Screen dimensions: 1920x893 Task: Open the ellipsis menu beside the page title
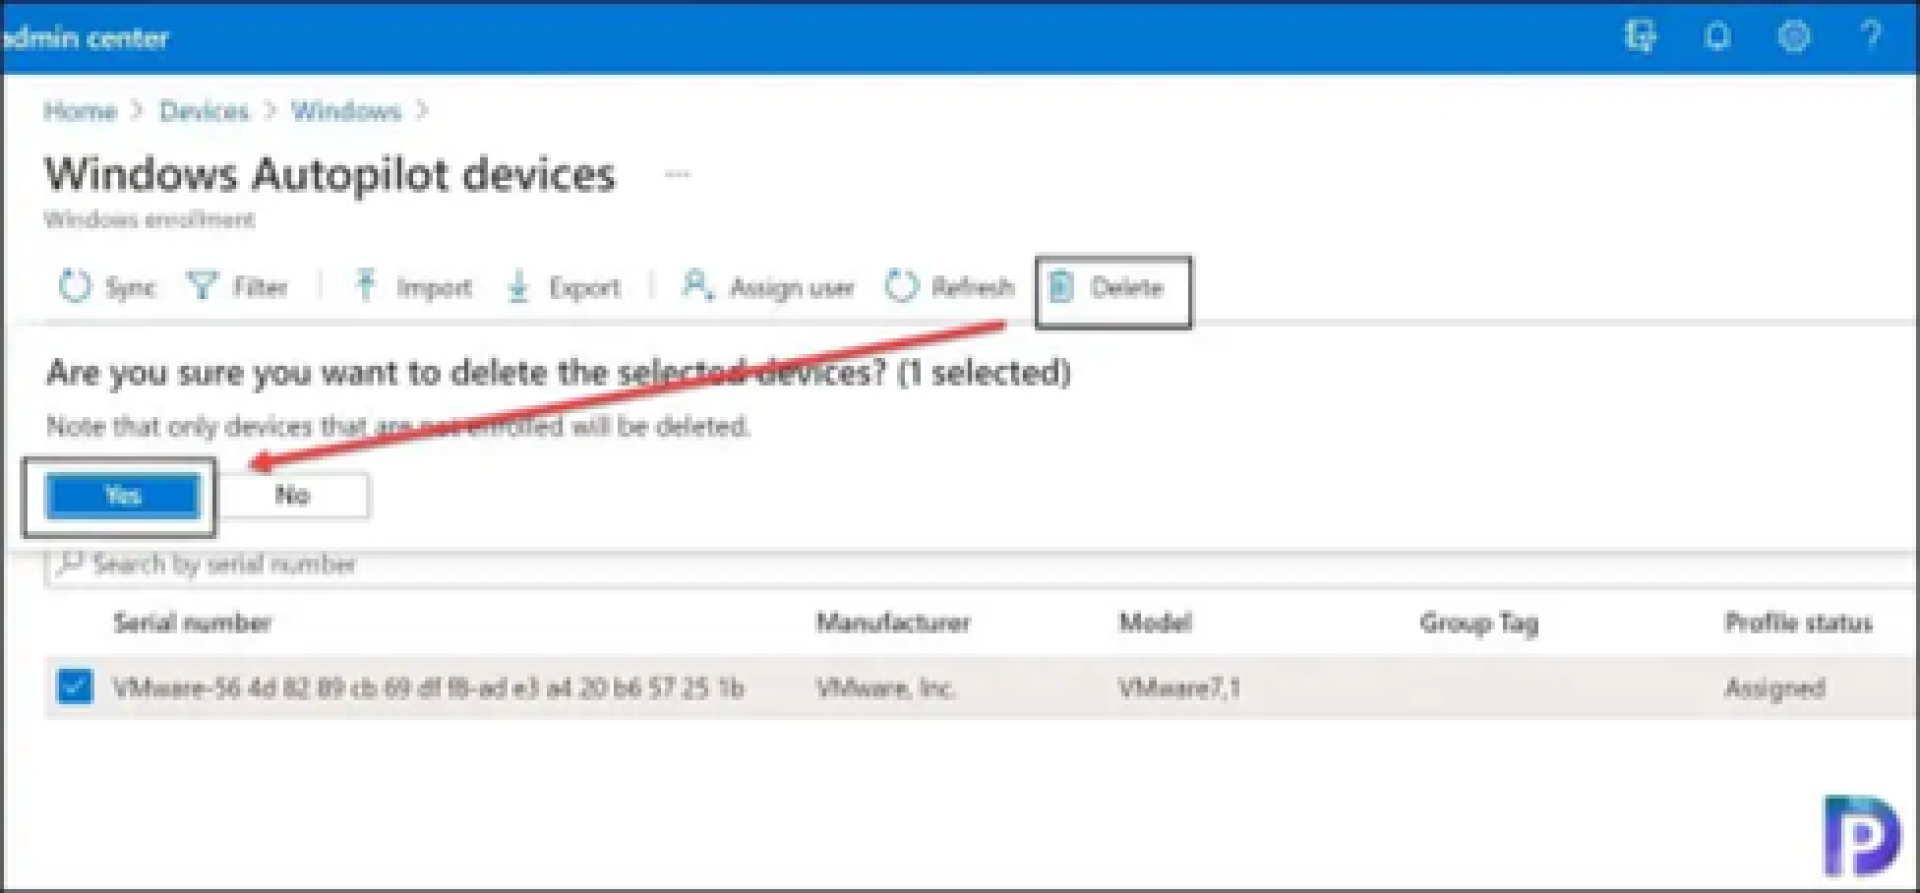point(677,174)
